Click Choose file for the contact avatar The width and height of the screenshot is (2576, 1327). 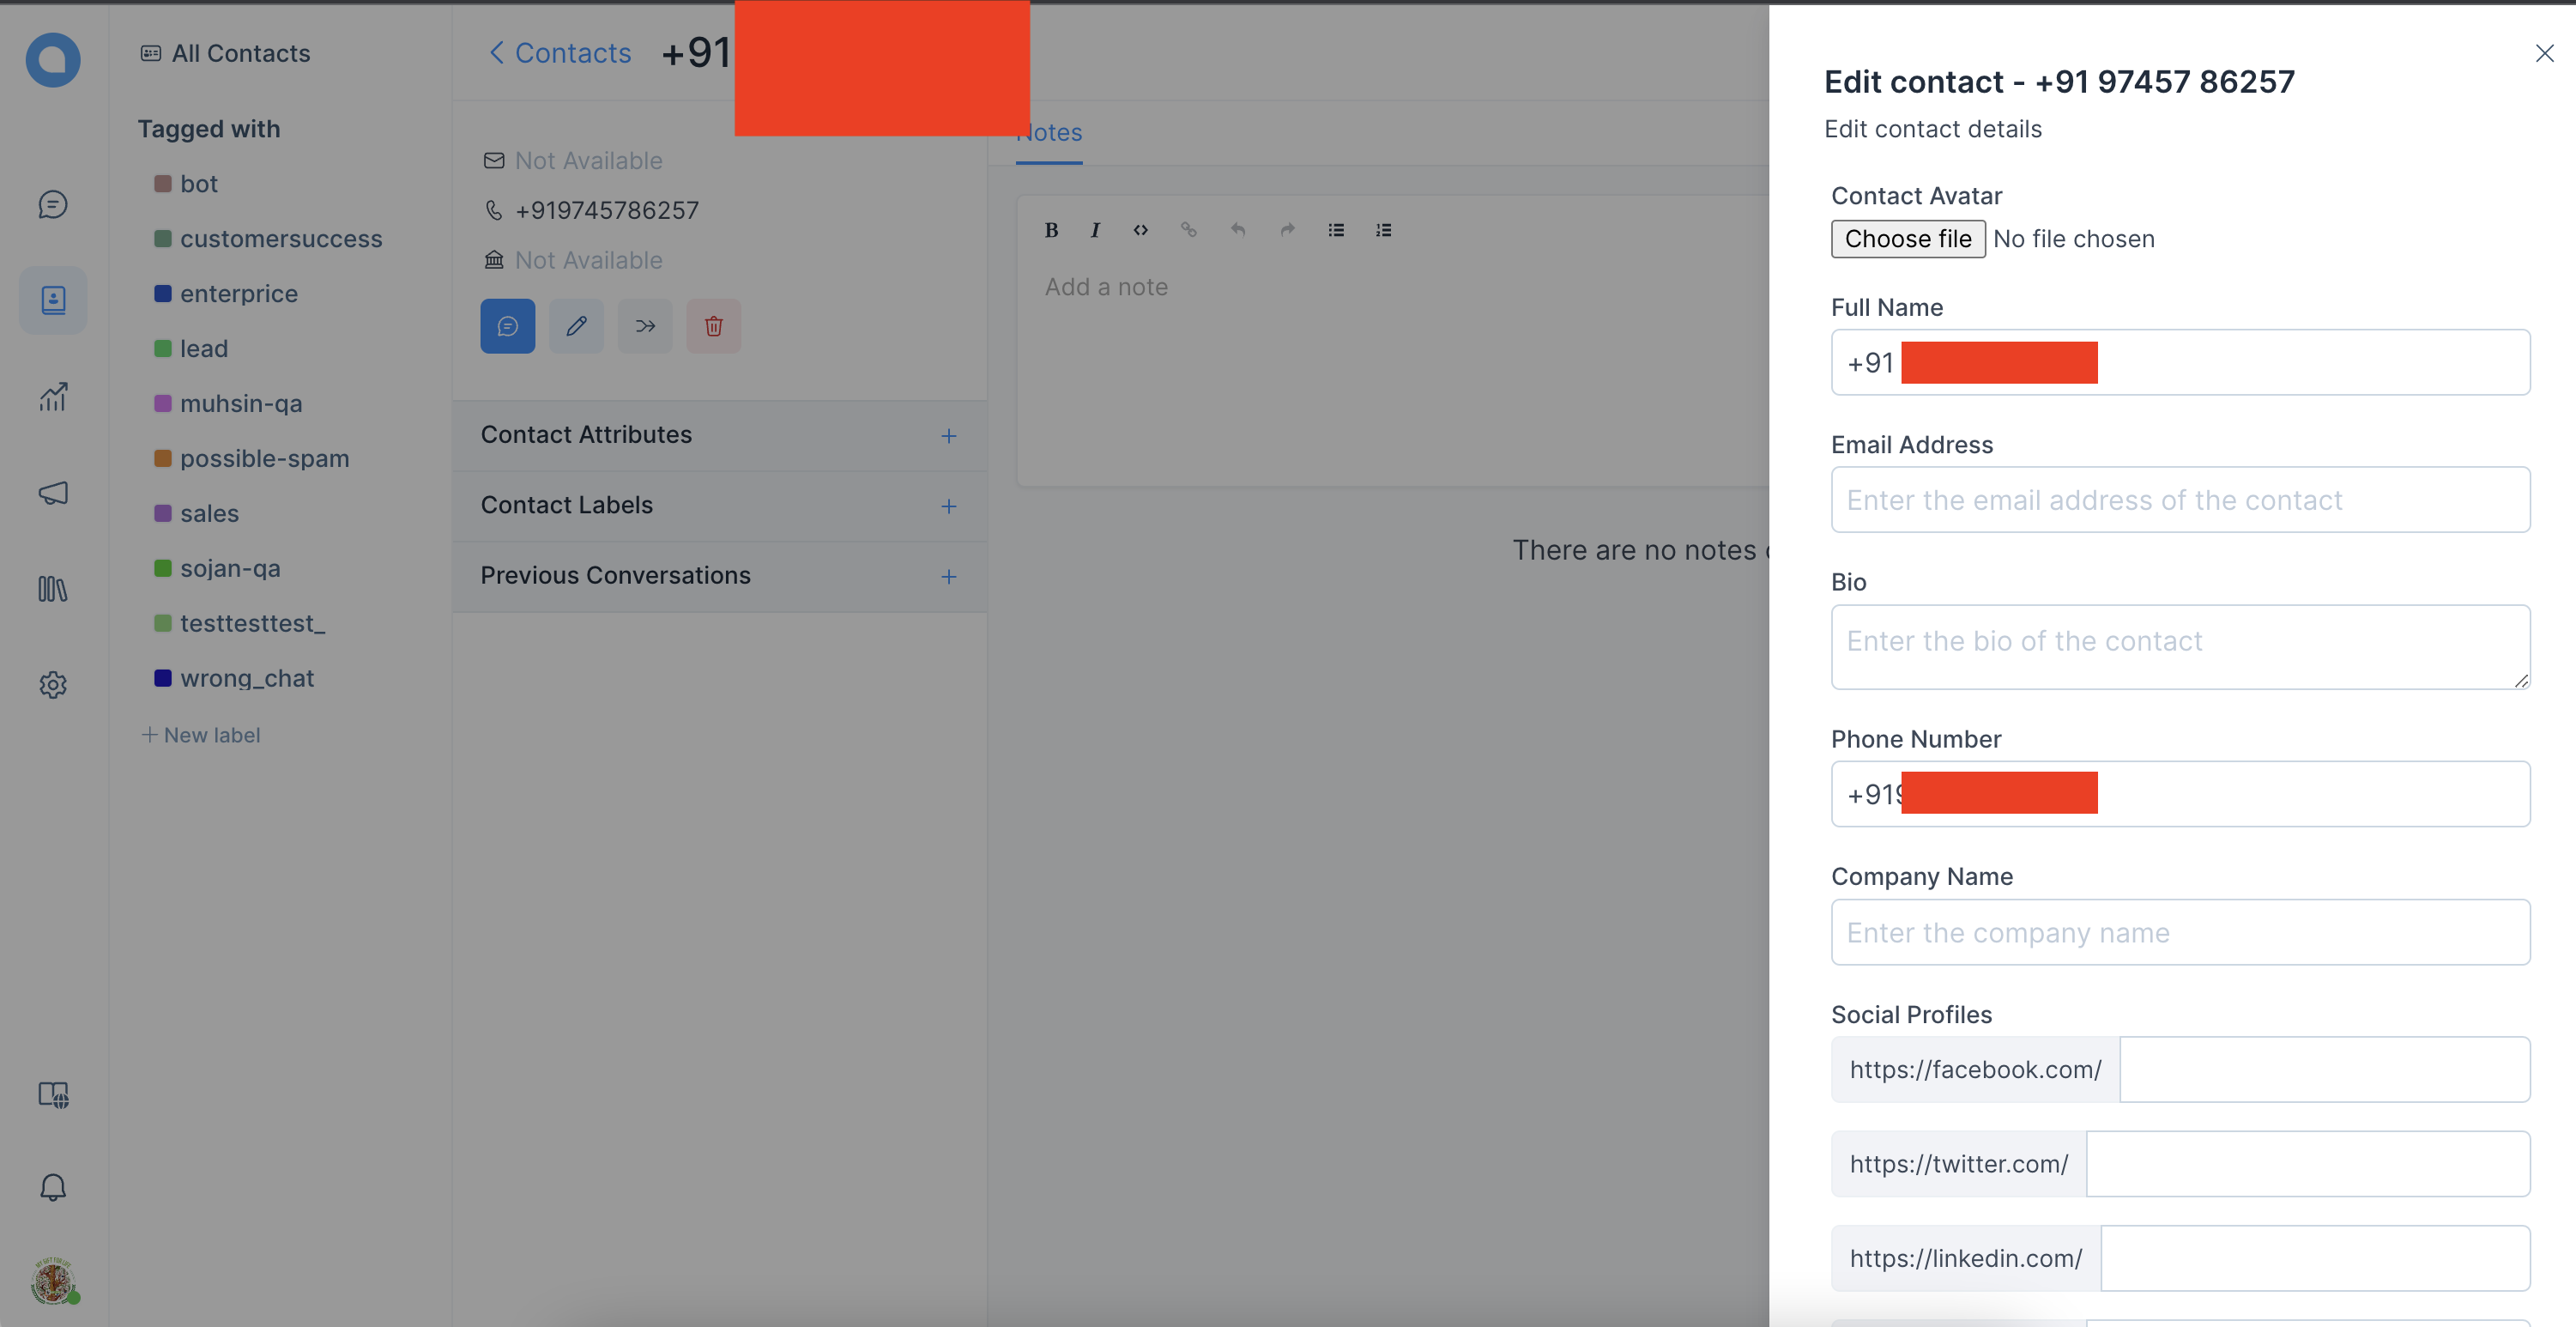coord(1907,239)
